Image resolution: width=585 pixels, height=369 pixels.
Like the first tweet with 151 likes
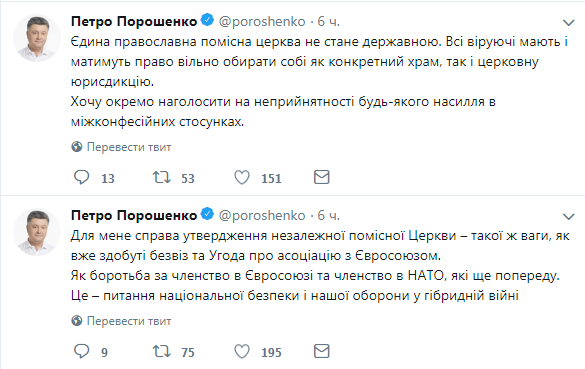(x=242, y=177)
